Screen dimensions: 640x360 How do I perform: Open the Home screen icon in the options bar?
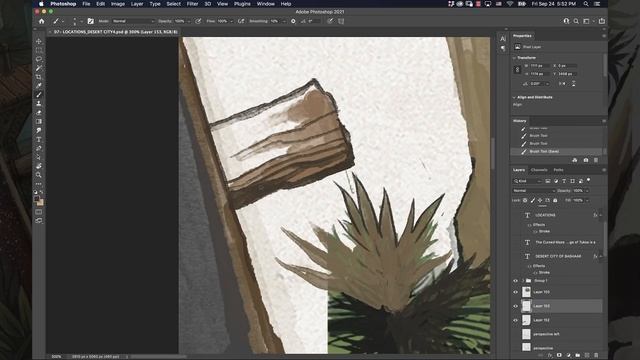point(42,21)
